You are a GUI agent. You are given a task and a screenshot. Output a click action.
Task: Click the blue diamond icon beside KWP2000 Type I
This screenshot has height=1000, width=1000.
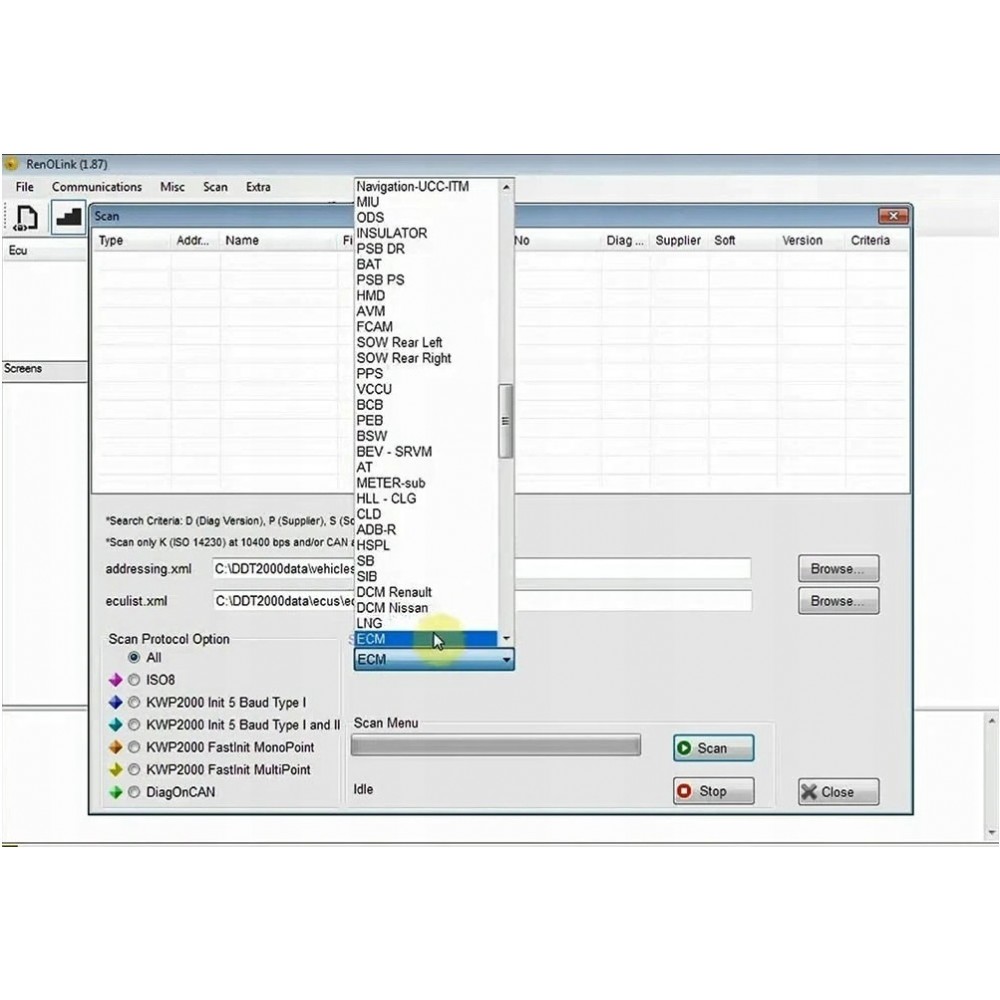click(x=115, y=702)
